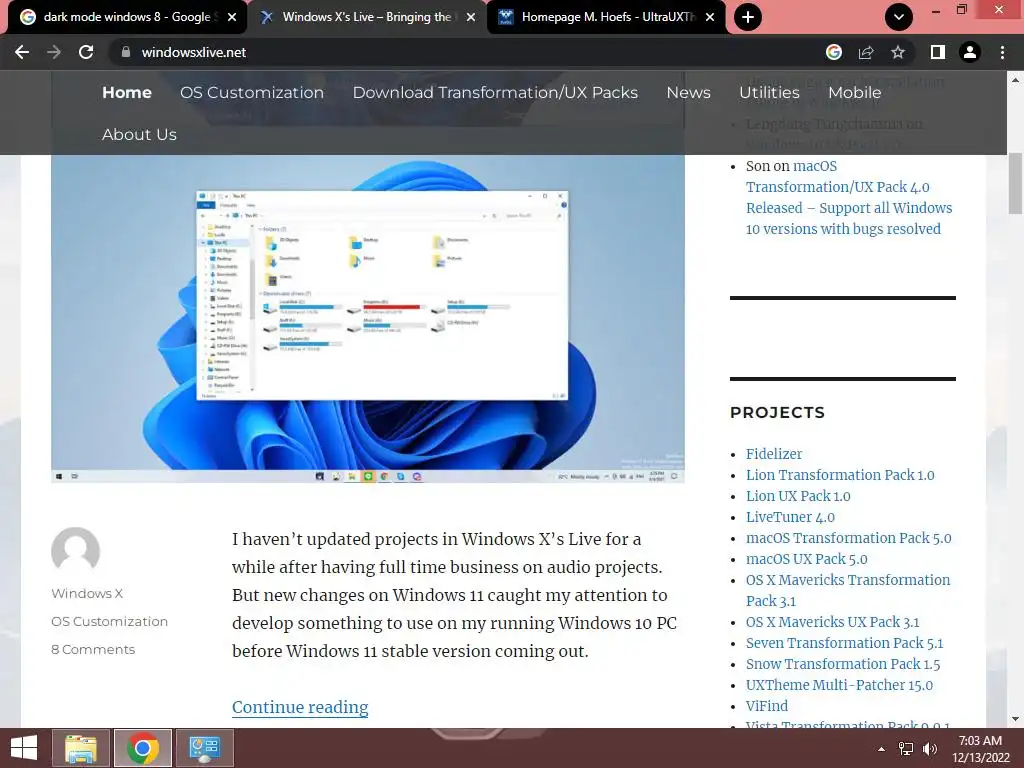The image size is (1024, 768).
Task: Open LiveTuner 4.0 project link
Action: click(x=790, y=517)
